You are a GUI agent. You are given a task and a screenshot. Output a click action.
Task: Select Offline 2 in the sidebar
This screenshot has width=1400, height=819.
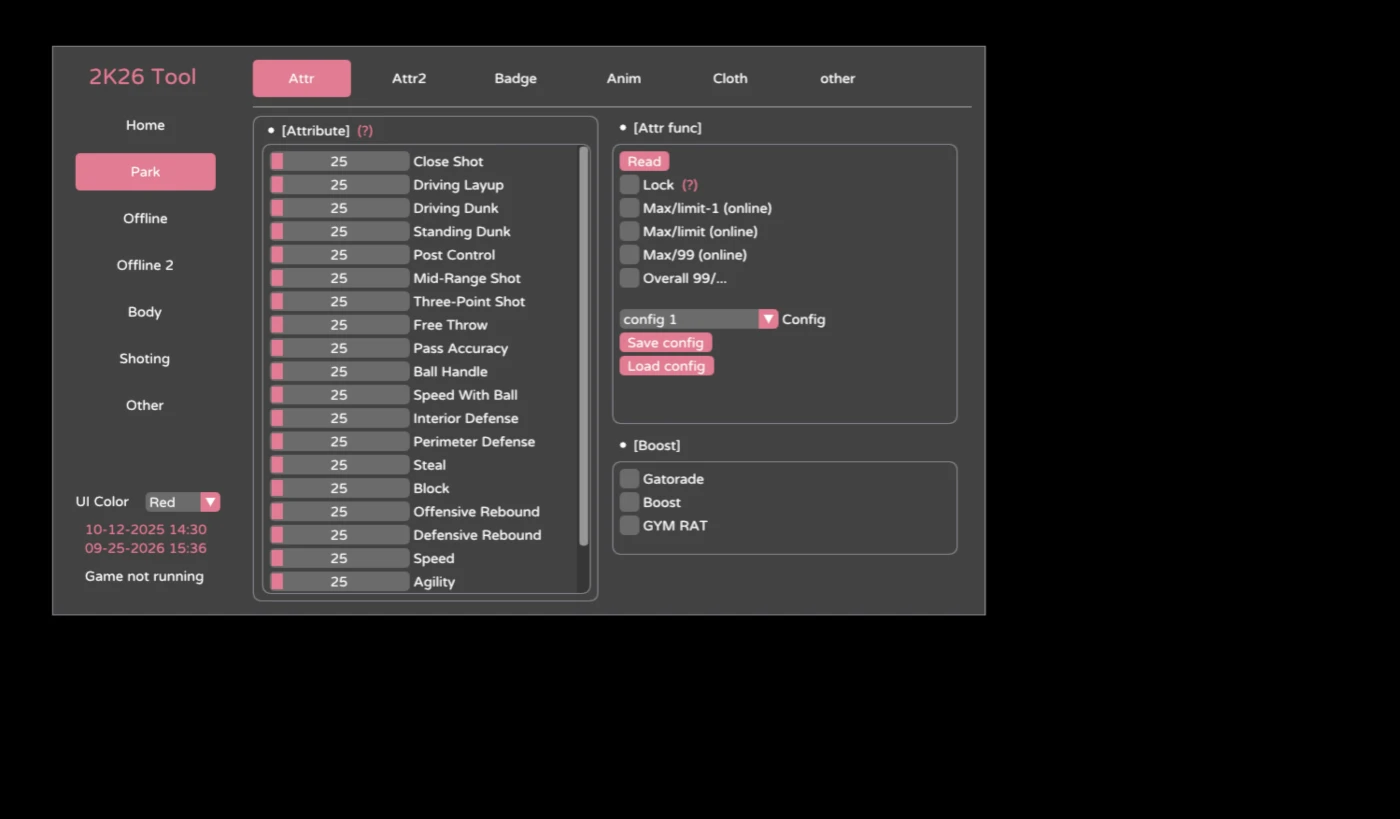[x=145, y=265]
